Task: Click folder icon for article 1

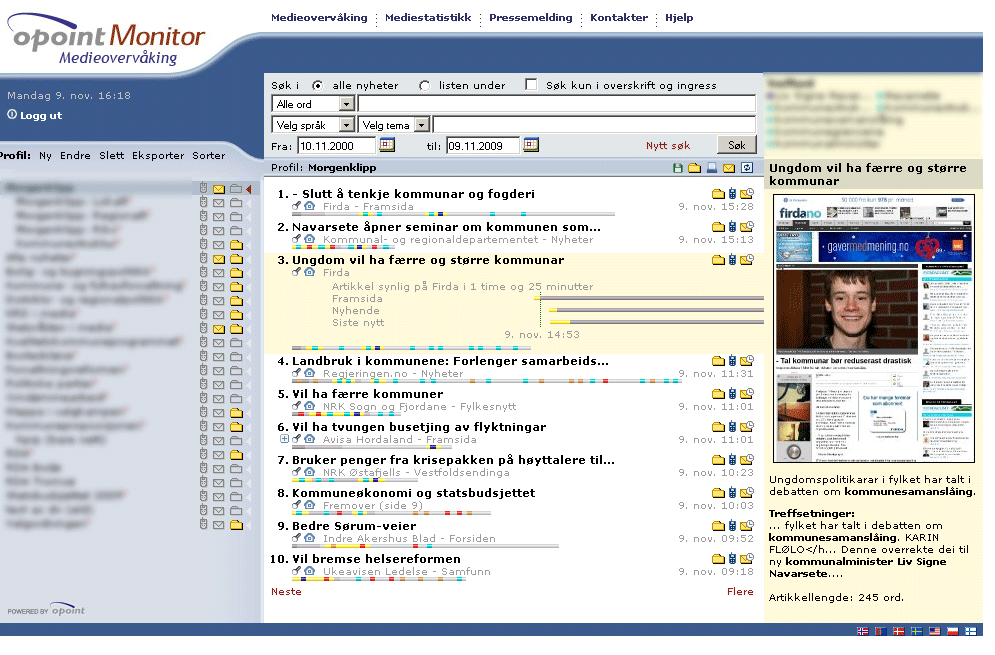Action: pos(717,194)
